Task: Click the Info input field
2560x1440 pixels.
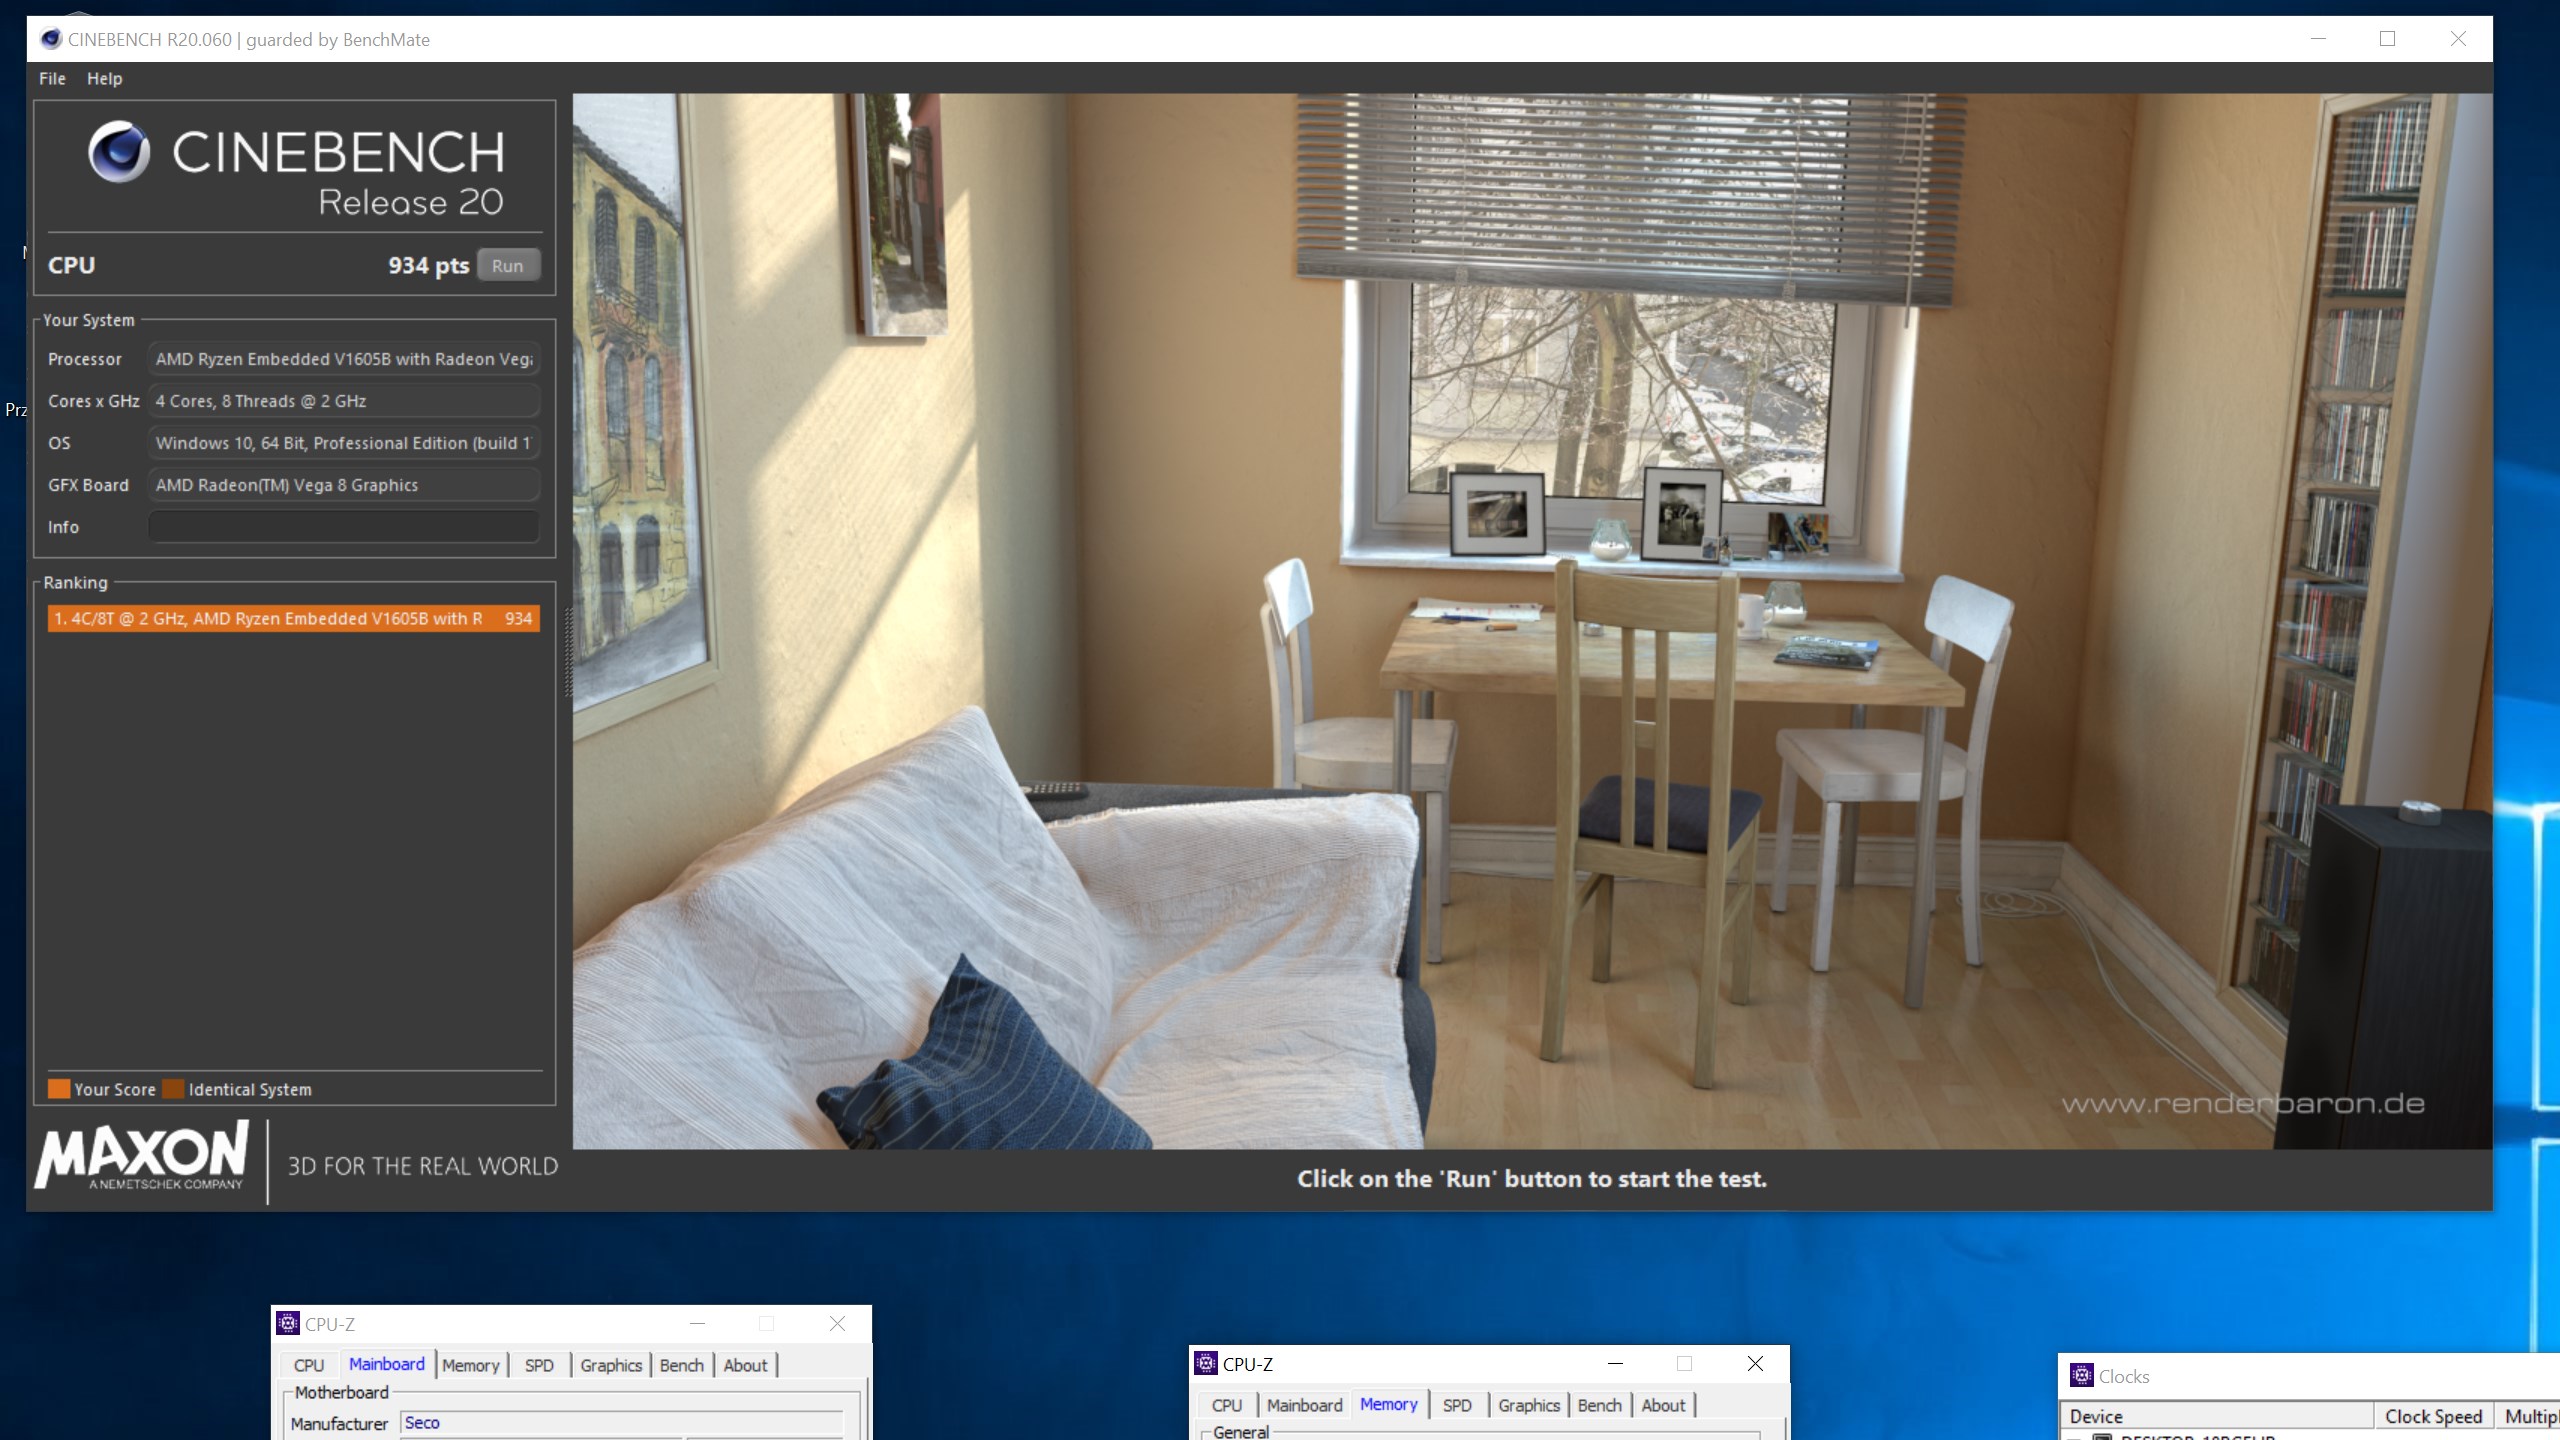Action: click(344, 527)
